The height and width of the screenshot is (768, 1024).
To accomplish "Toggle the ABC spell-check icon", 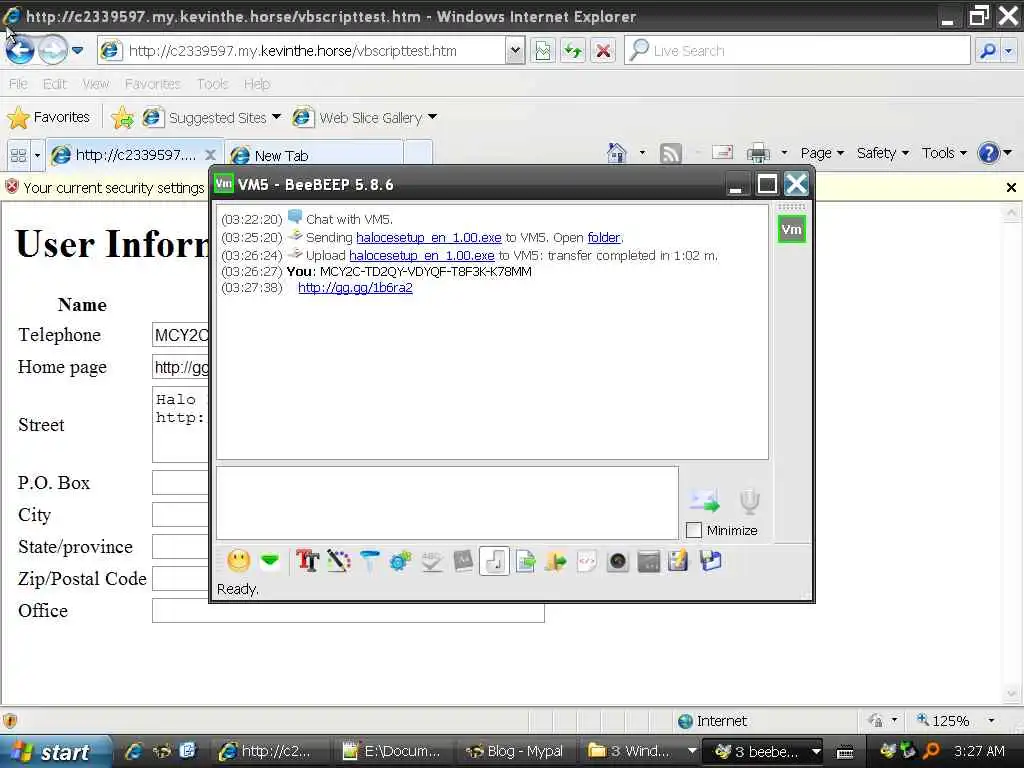I will point(432,561).
